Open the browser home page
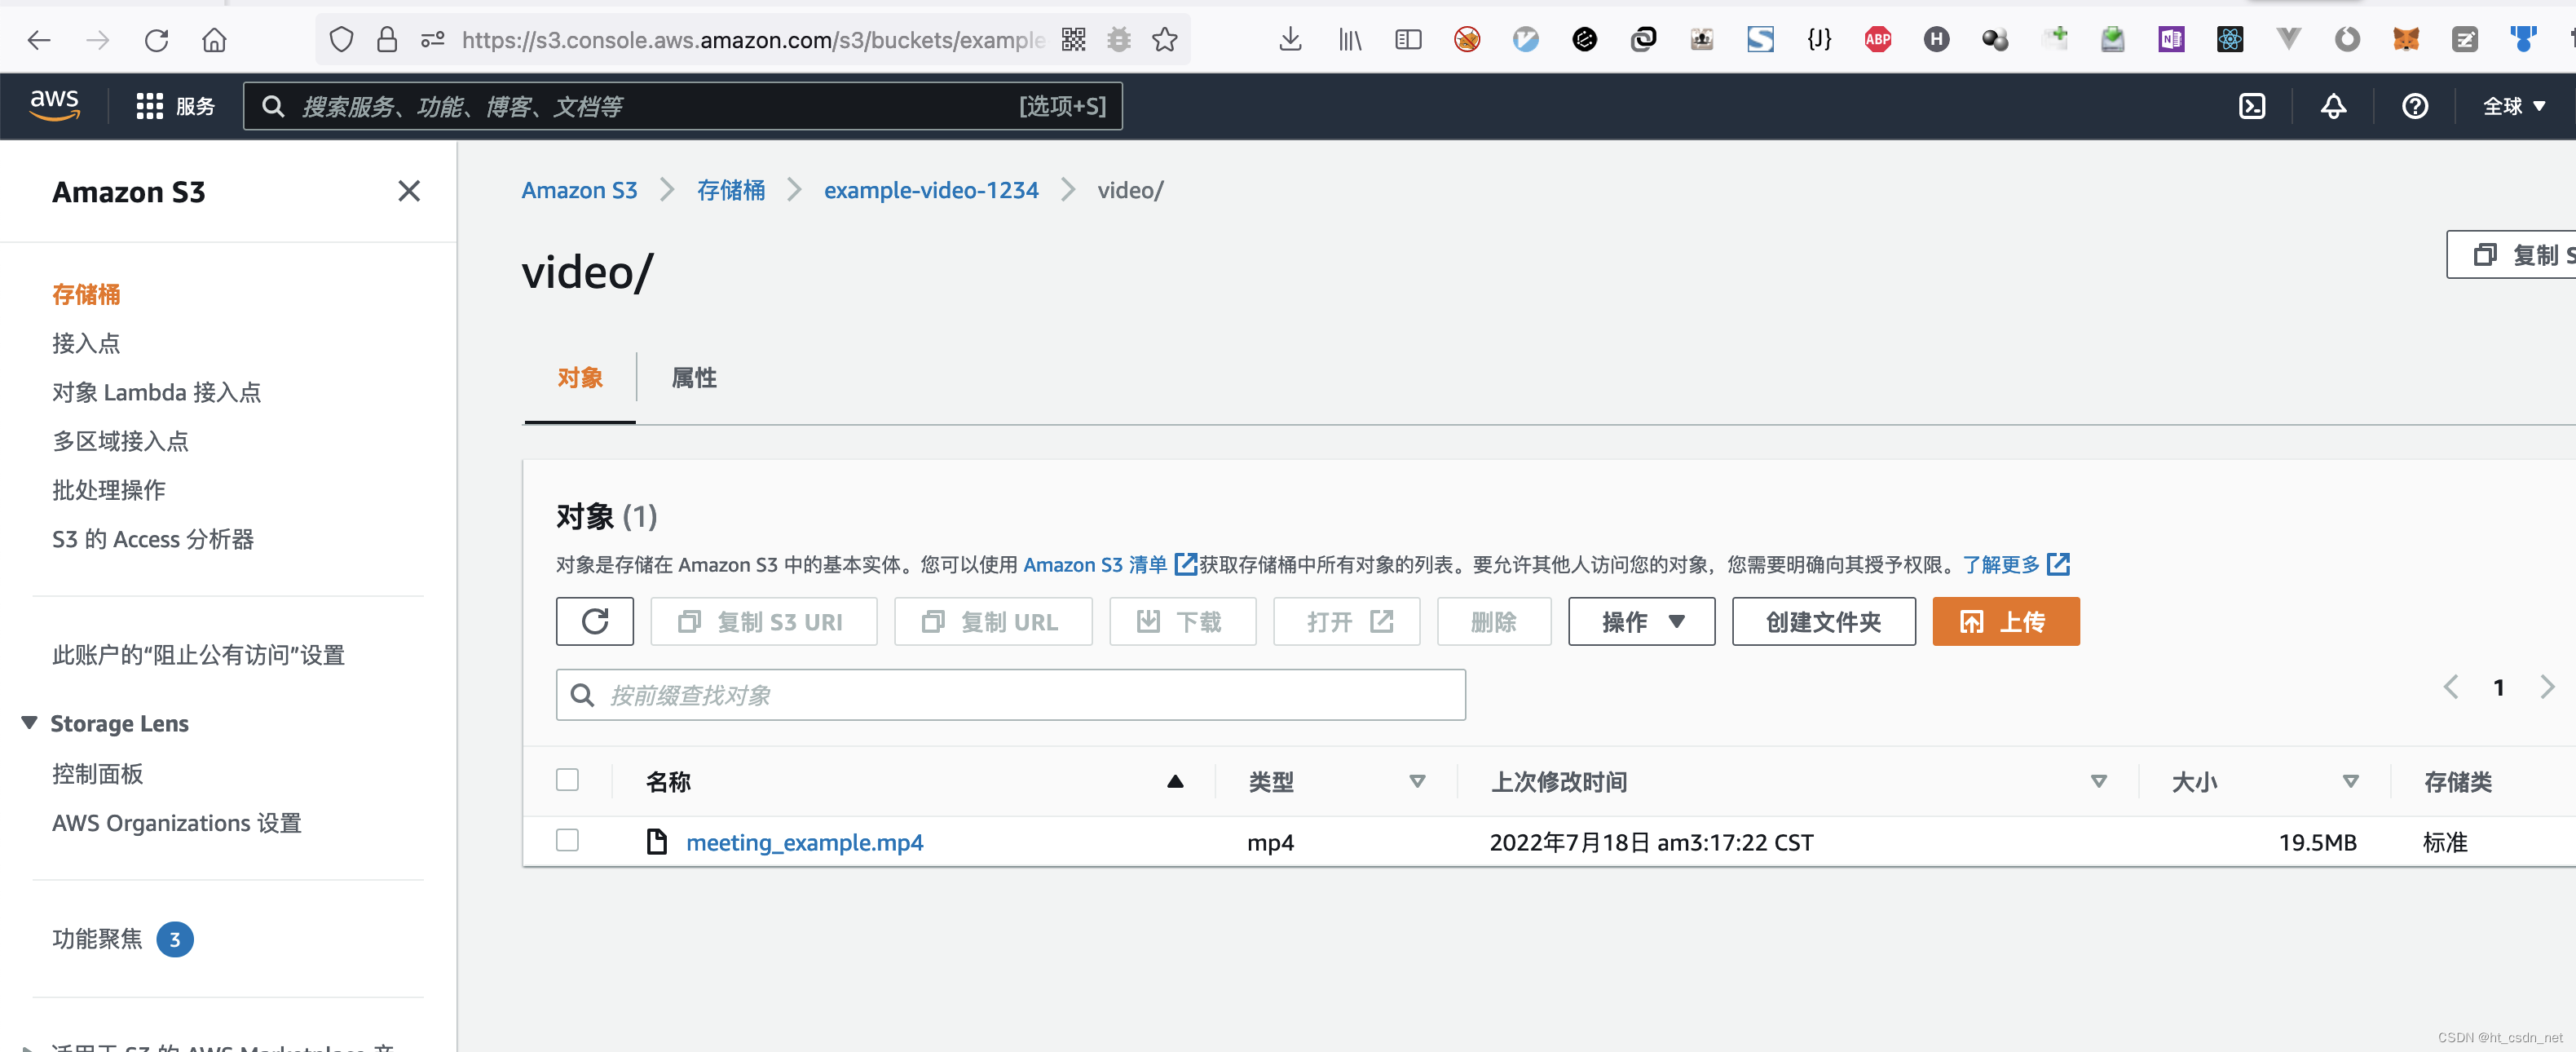This screenshot has height=1052, width=2576. pyautogui.click(x=214, y=40)
